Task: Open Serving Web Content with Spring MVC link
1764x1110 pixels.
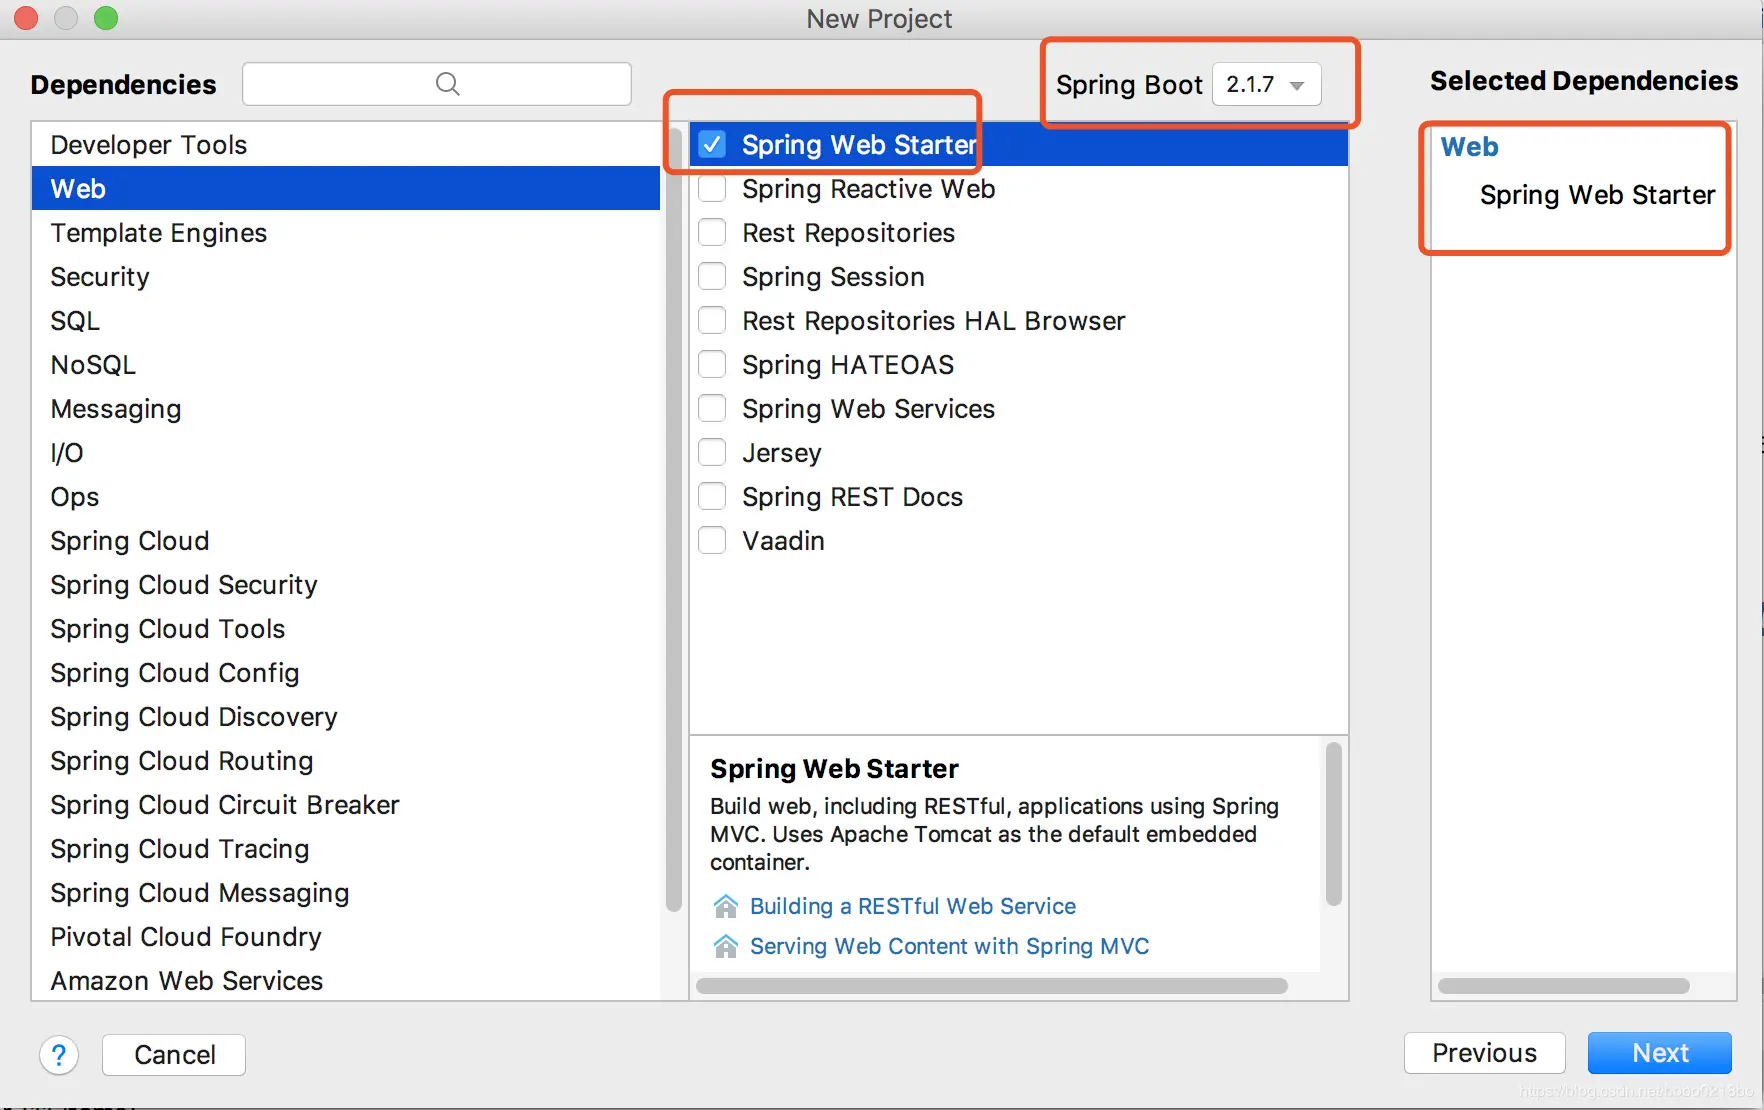Action: [950, 946]
